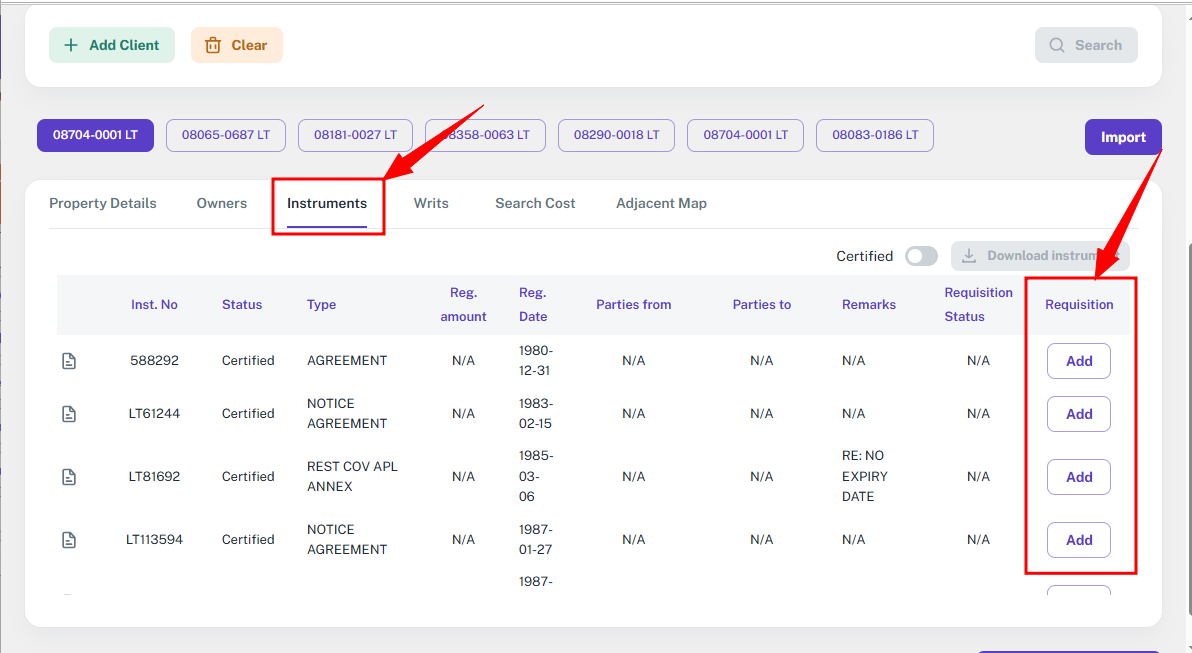Viewport: 1192px width, 653px height.
Task: Click document icon for instrument 588292
Action: coord(69,361)
